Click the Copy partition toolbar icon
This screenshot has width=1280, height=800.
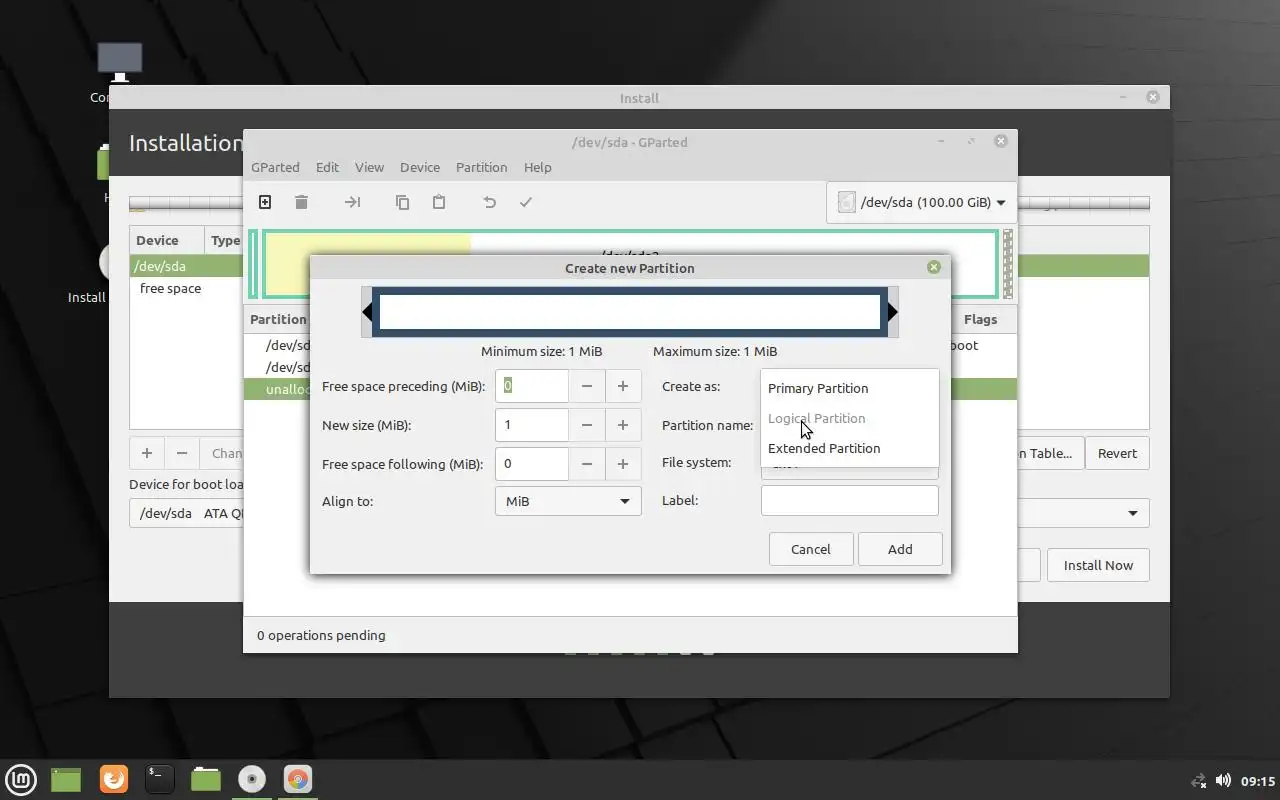[402, 202]
